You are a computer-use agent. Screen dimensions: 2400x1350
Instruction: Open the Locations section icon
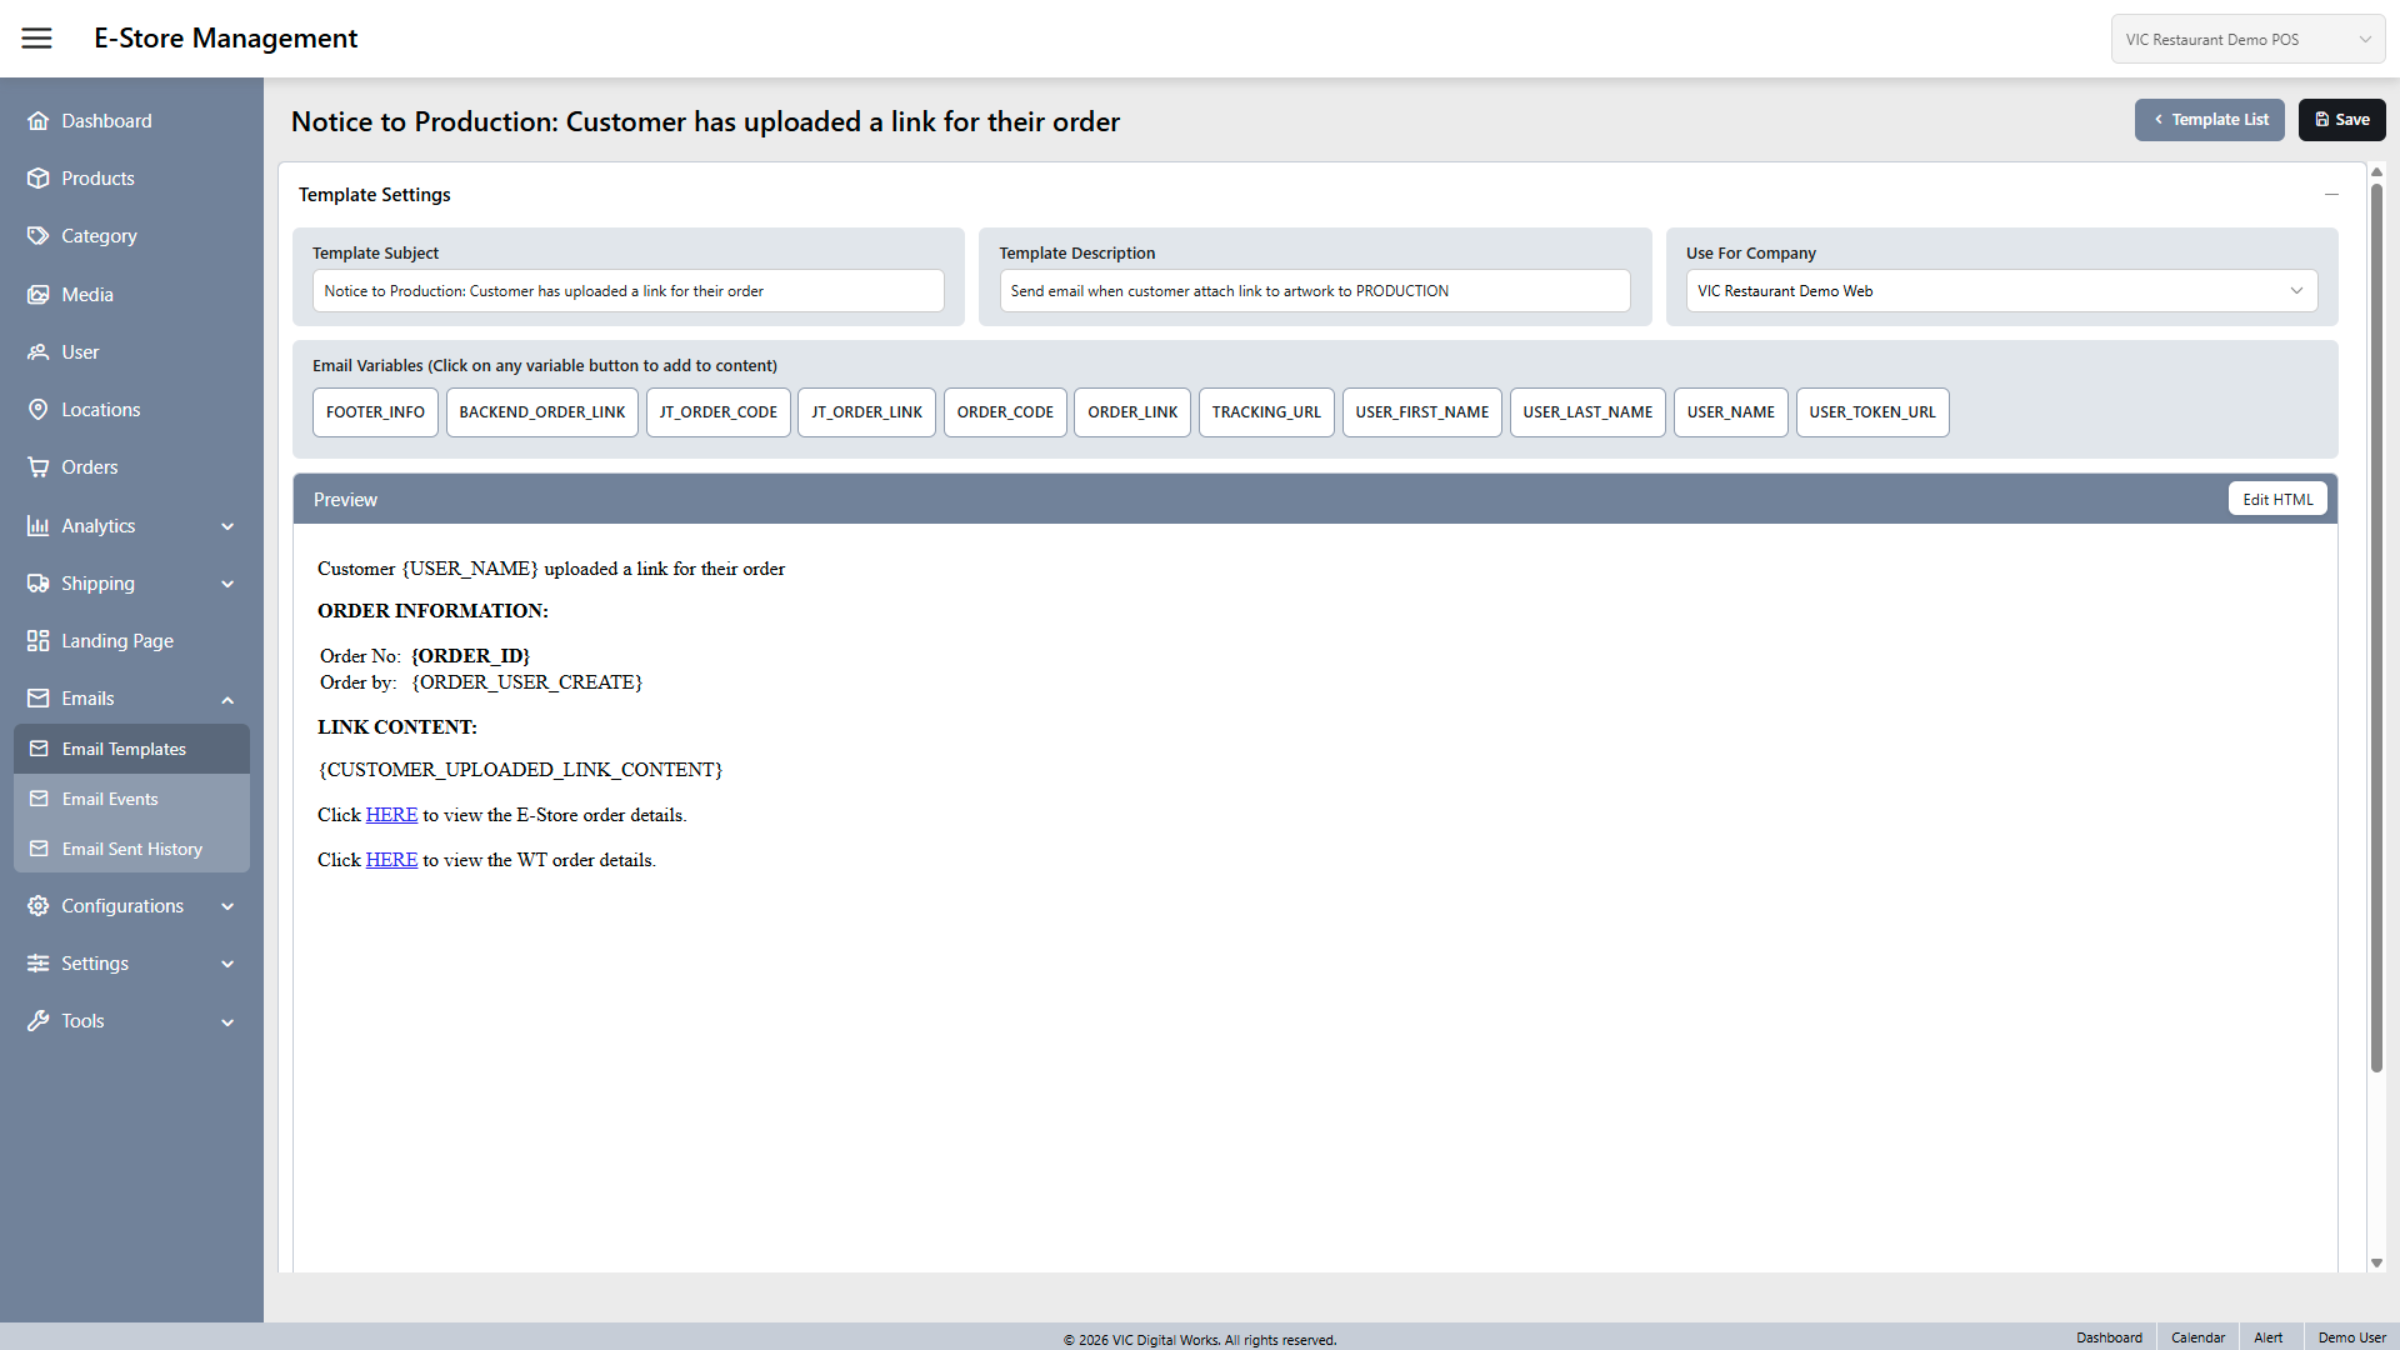(x=38, y=409)
